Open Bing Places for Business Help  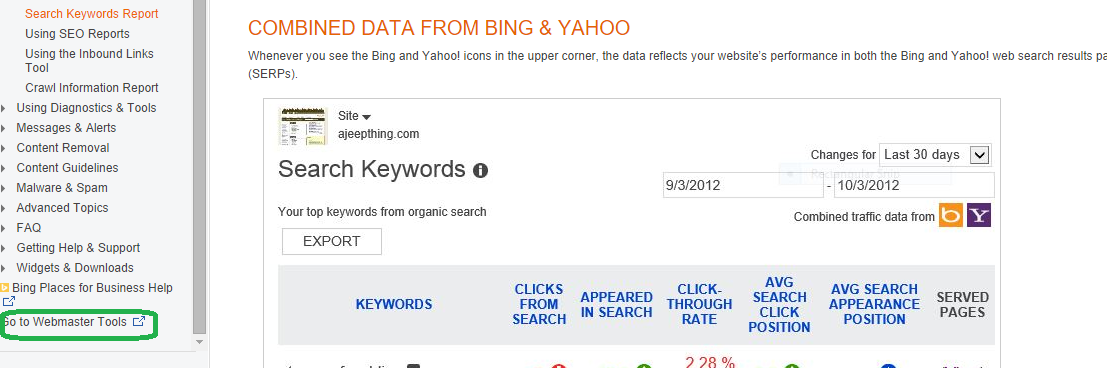[x=92, y=287]
